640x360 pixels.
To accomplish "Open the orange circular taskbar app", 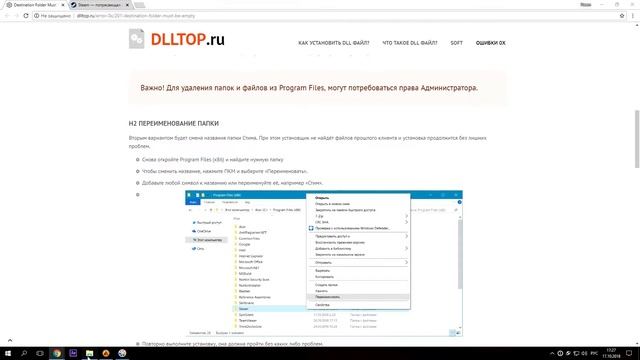I will pyautogui.click(x=106, y=353).
